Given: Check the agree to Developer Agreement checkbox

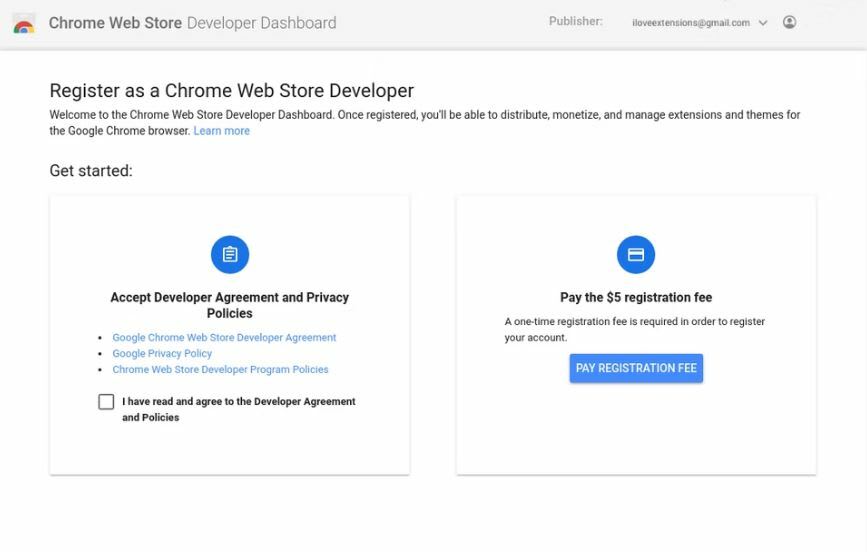Looking at the screenshot, I should point(106,402).
